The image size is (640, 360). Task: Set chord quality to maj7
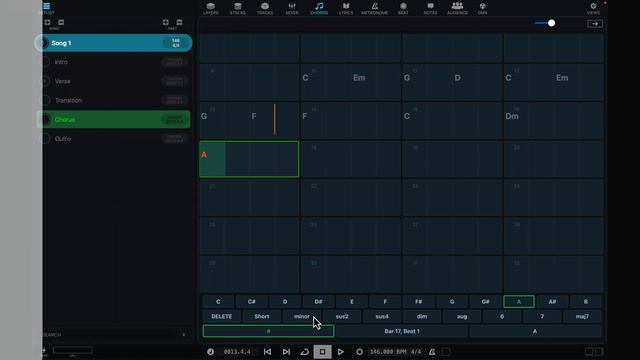point(582,316)
